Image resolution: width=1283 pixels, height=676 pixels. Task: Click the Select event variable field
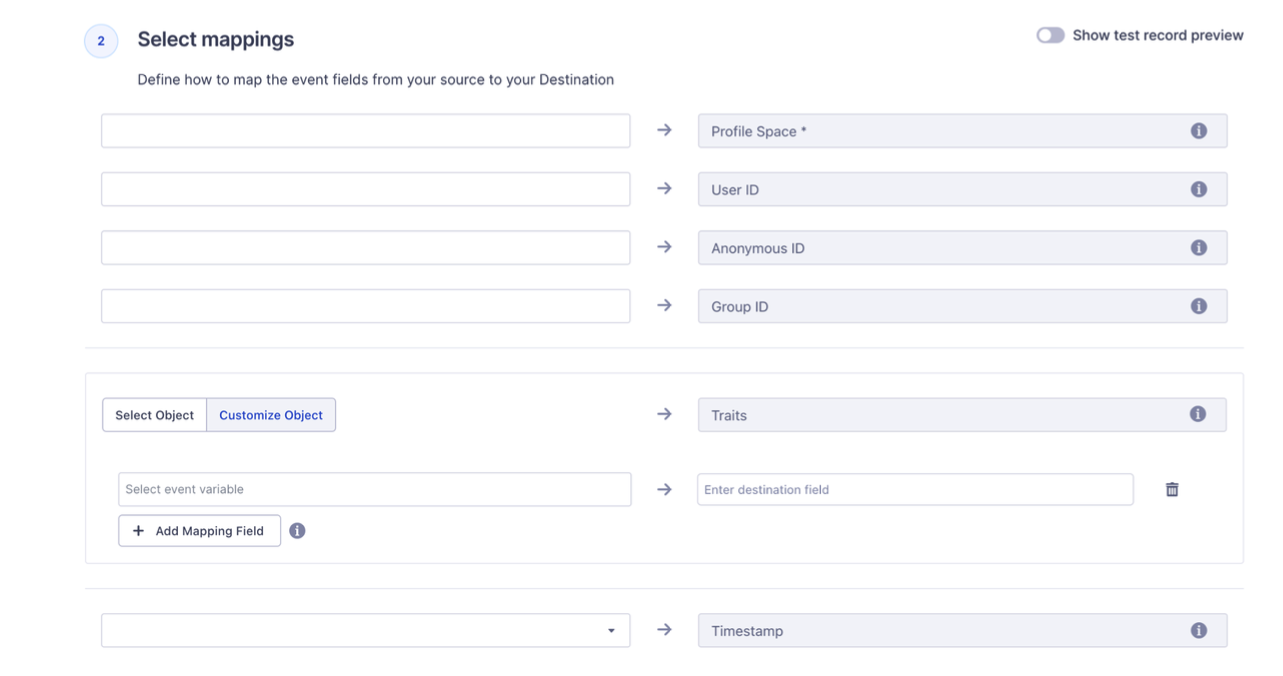point(375,489)
